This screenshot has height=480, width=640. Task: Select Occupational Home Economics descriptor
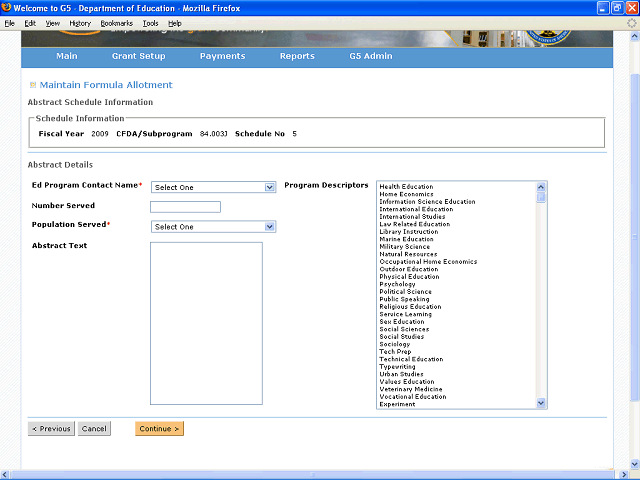click(428, 262)
